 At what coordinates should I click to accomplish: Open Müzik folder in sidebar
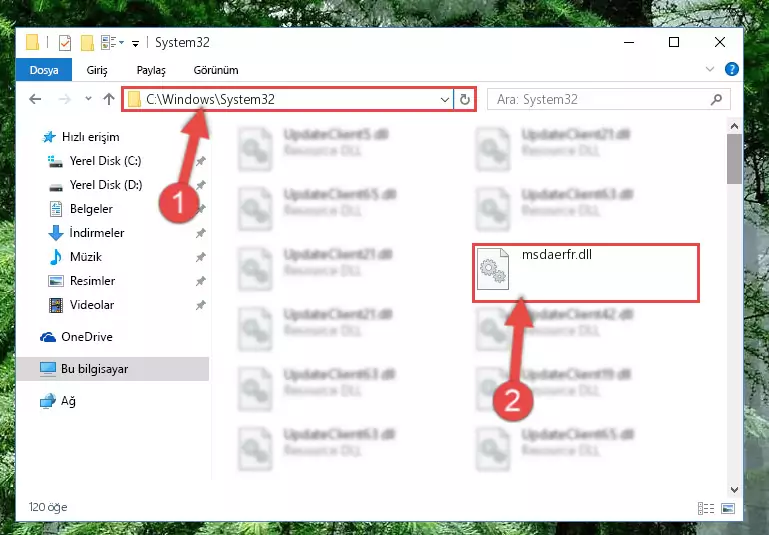[86, 257]
